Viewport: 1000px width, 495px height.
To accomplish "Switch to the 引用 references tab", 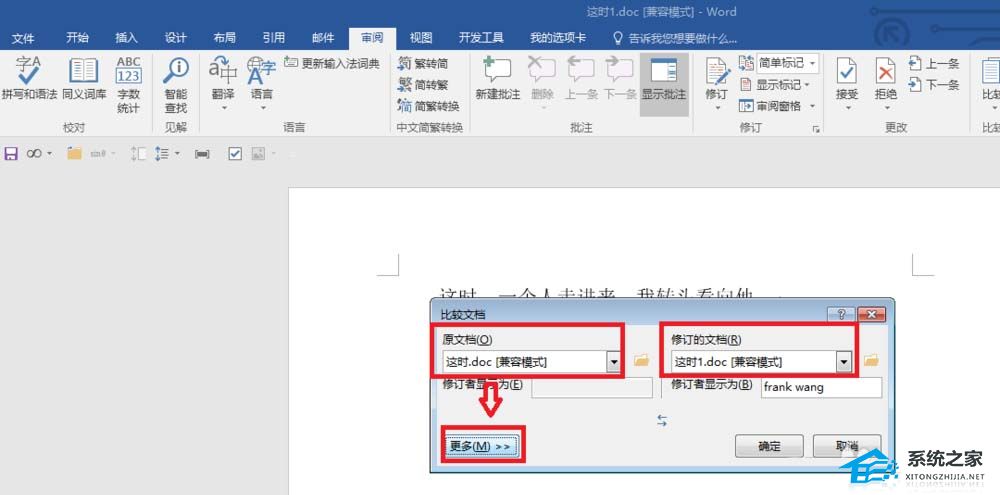I will (274, 38).
